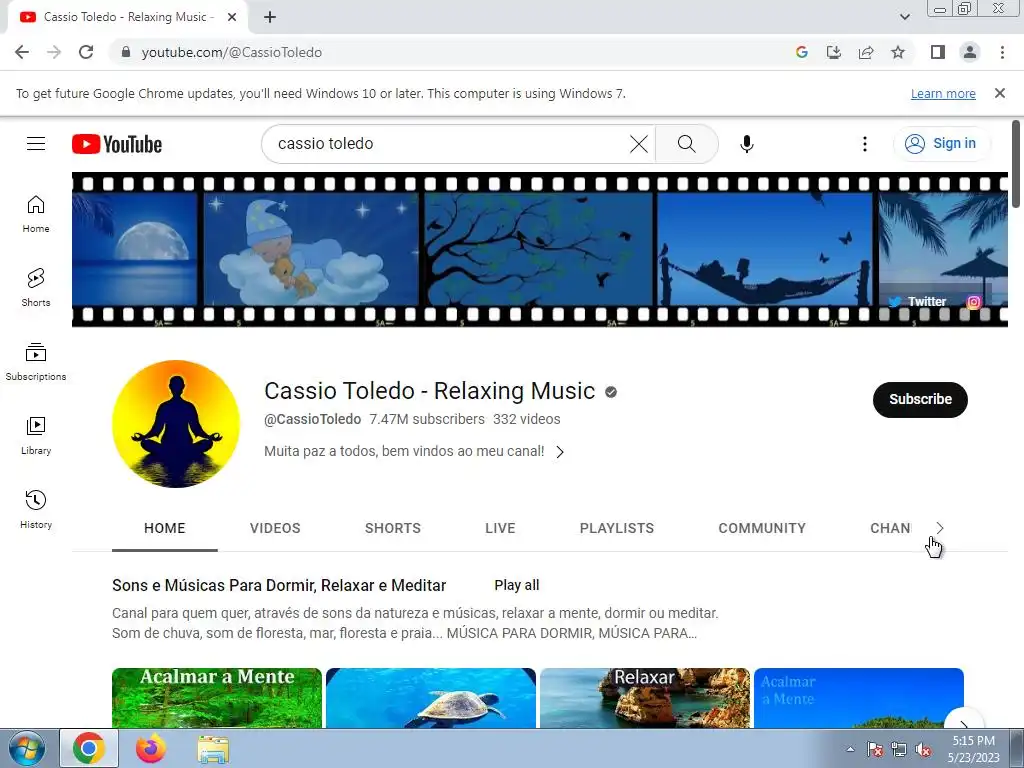Click the muted volume tray icon
The height and width of the screenshot is (768, 1024).
pos(923,750)
